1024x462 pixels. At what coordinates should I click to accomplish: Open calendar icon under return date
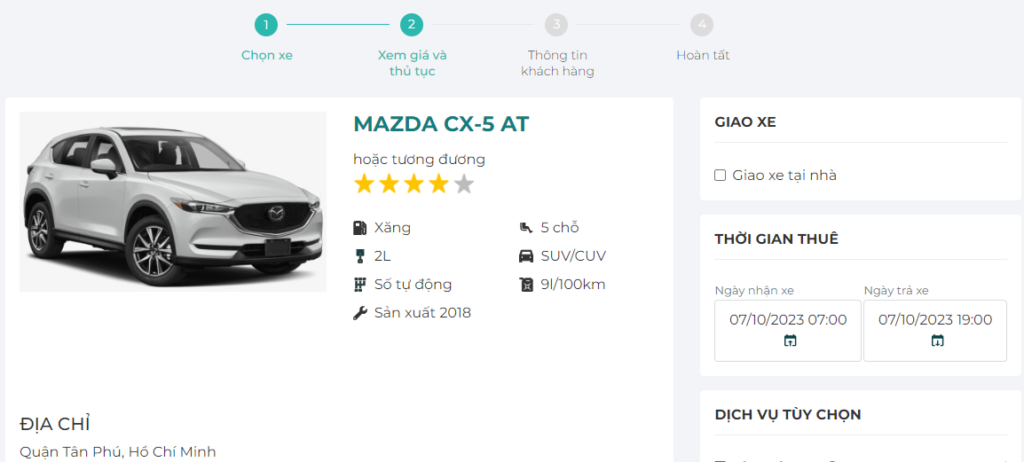click(x=937, y=341)
